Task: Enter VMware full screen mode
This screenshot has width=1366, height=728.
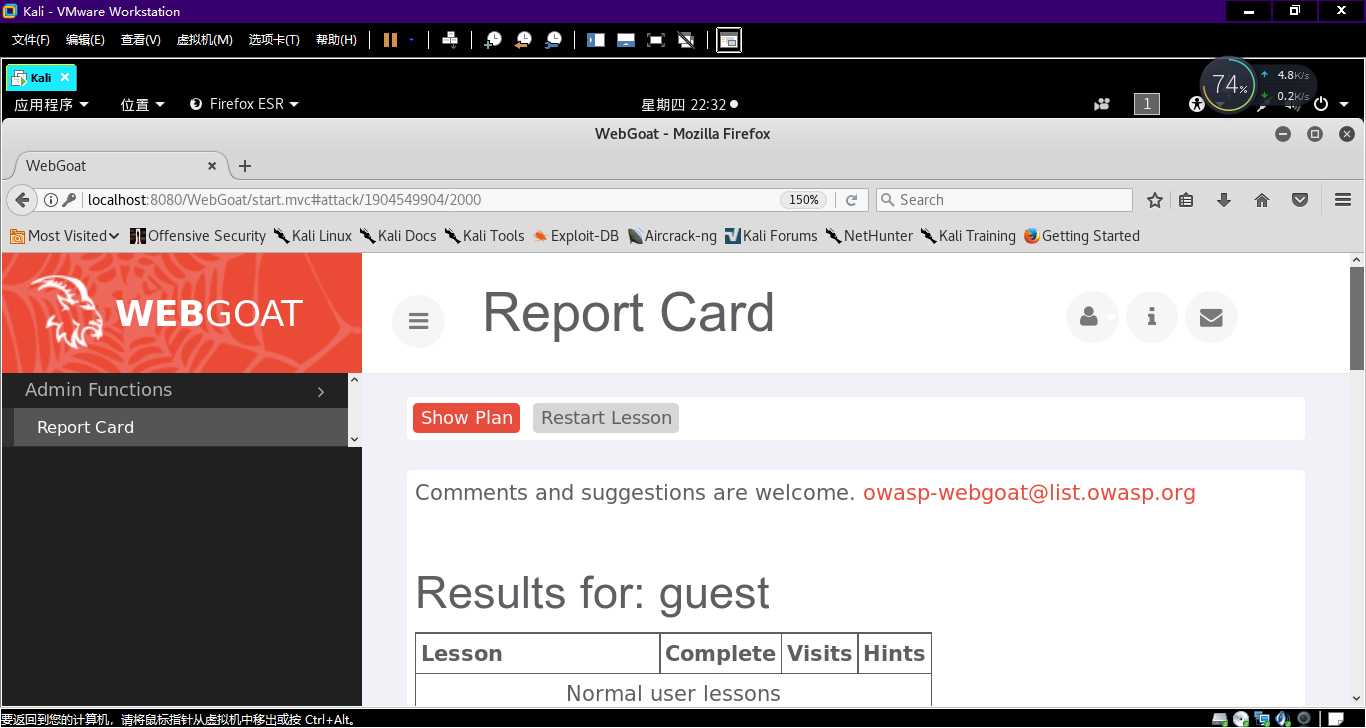Action: 656,40
